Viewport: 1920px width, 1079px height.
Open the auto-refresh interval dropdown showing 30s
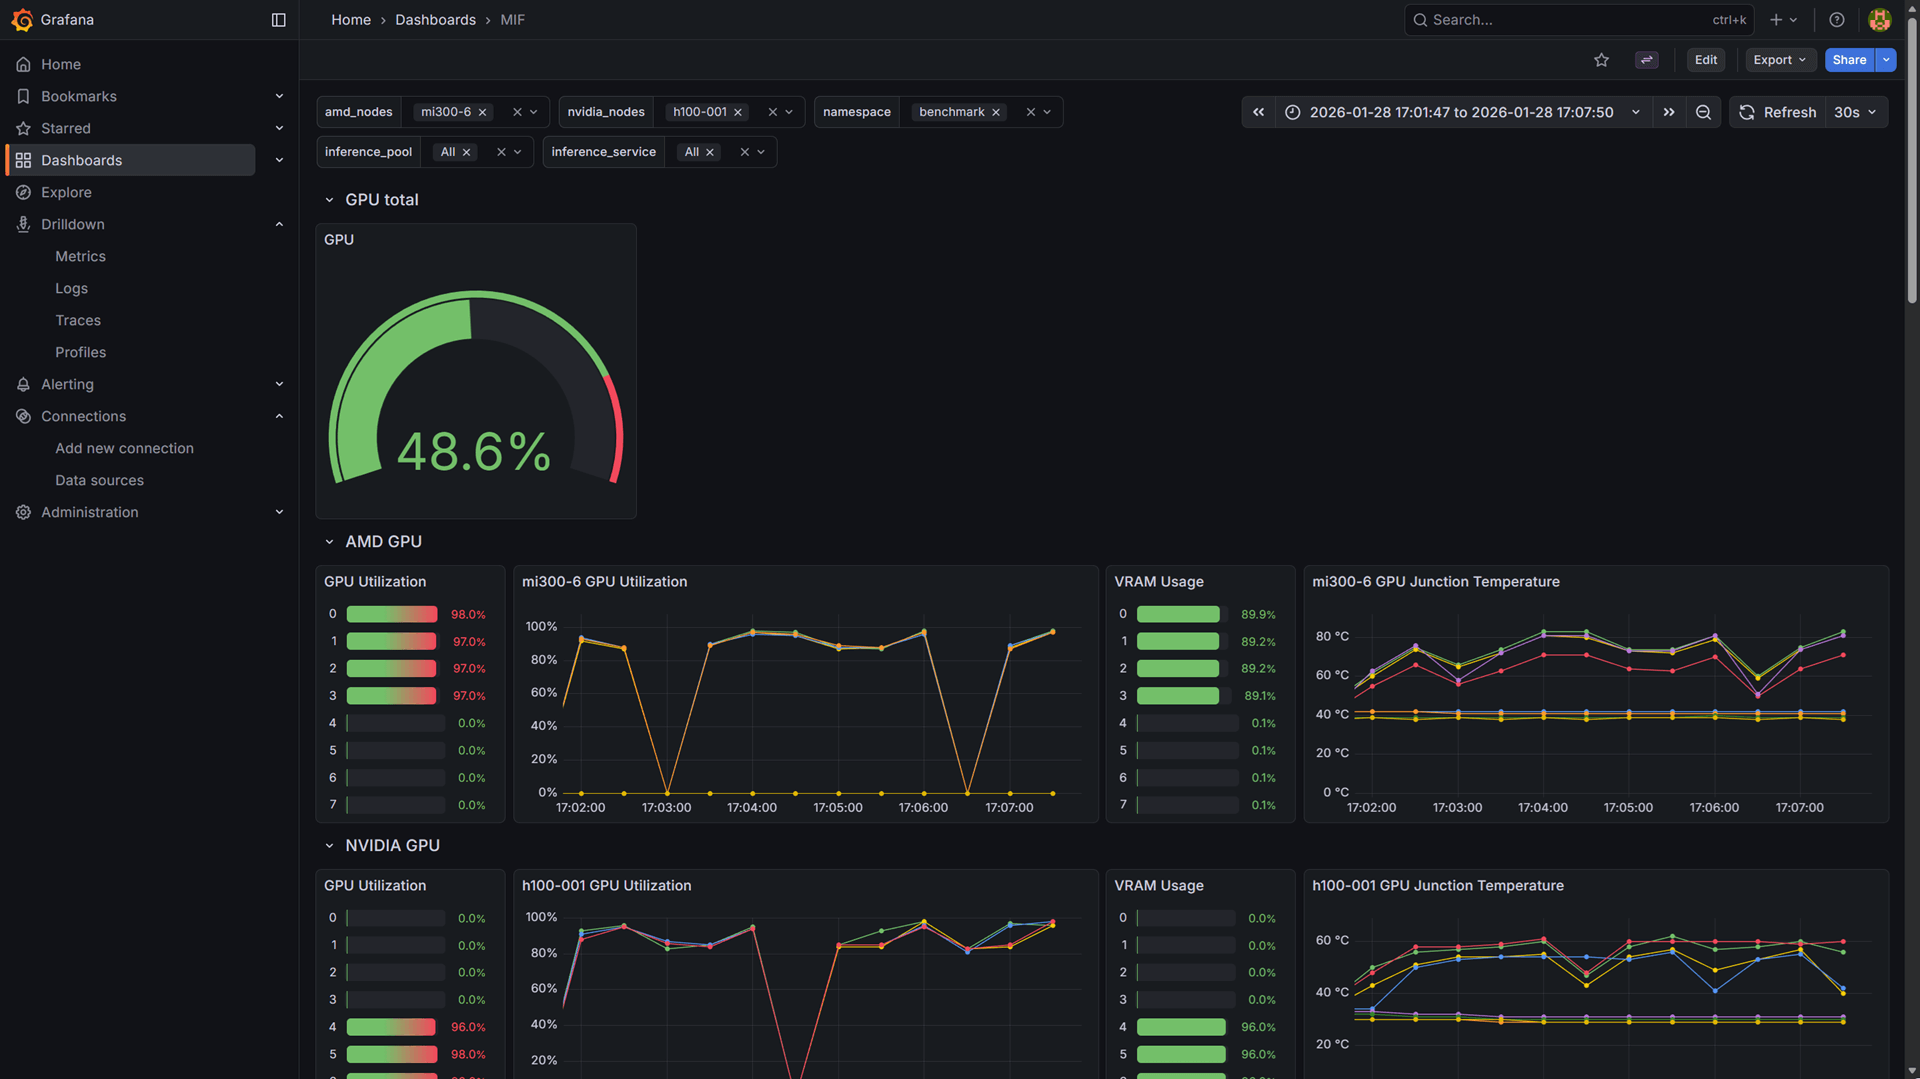point(1853,112)
